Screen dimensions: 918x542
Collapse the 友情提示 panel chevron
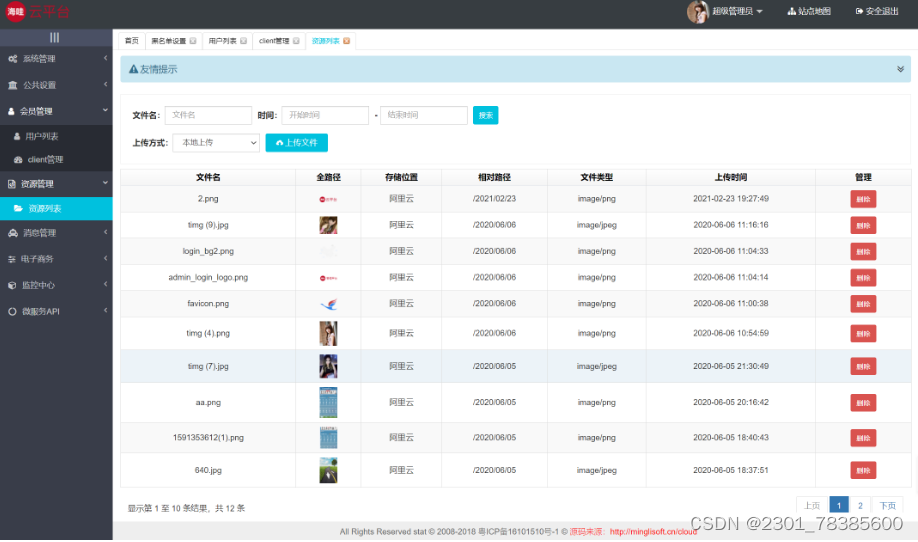900,69
